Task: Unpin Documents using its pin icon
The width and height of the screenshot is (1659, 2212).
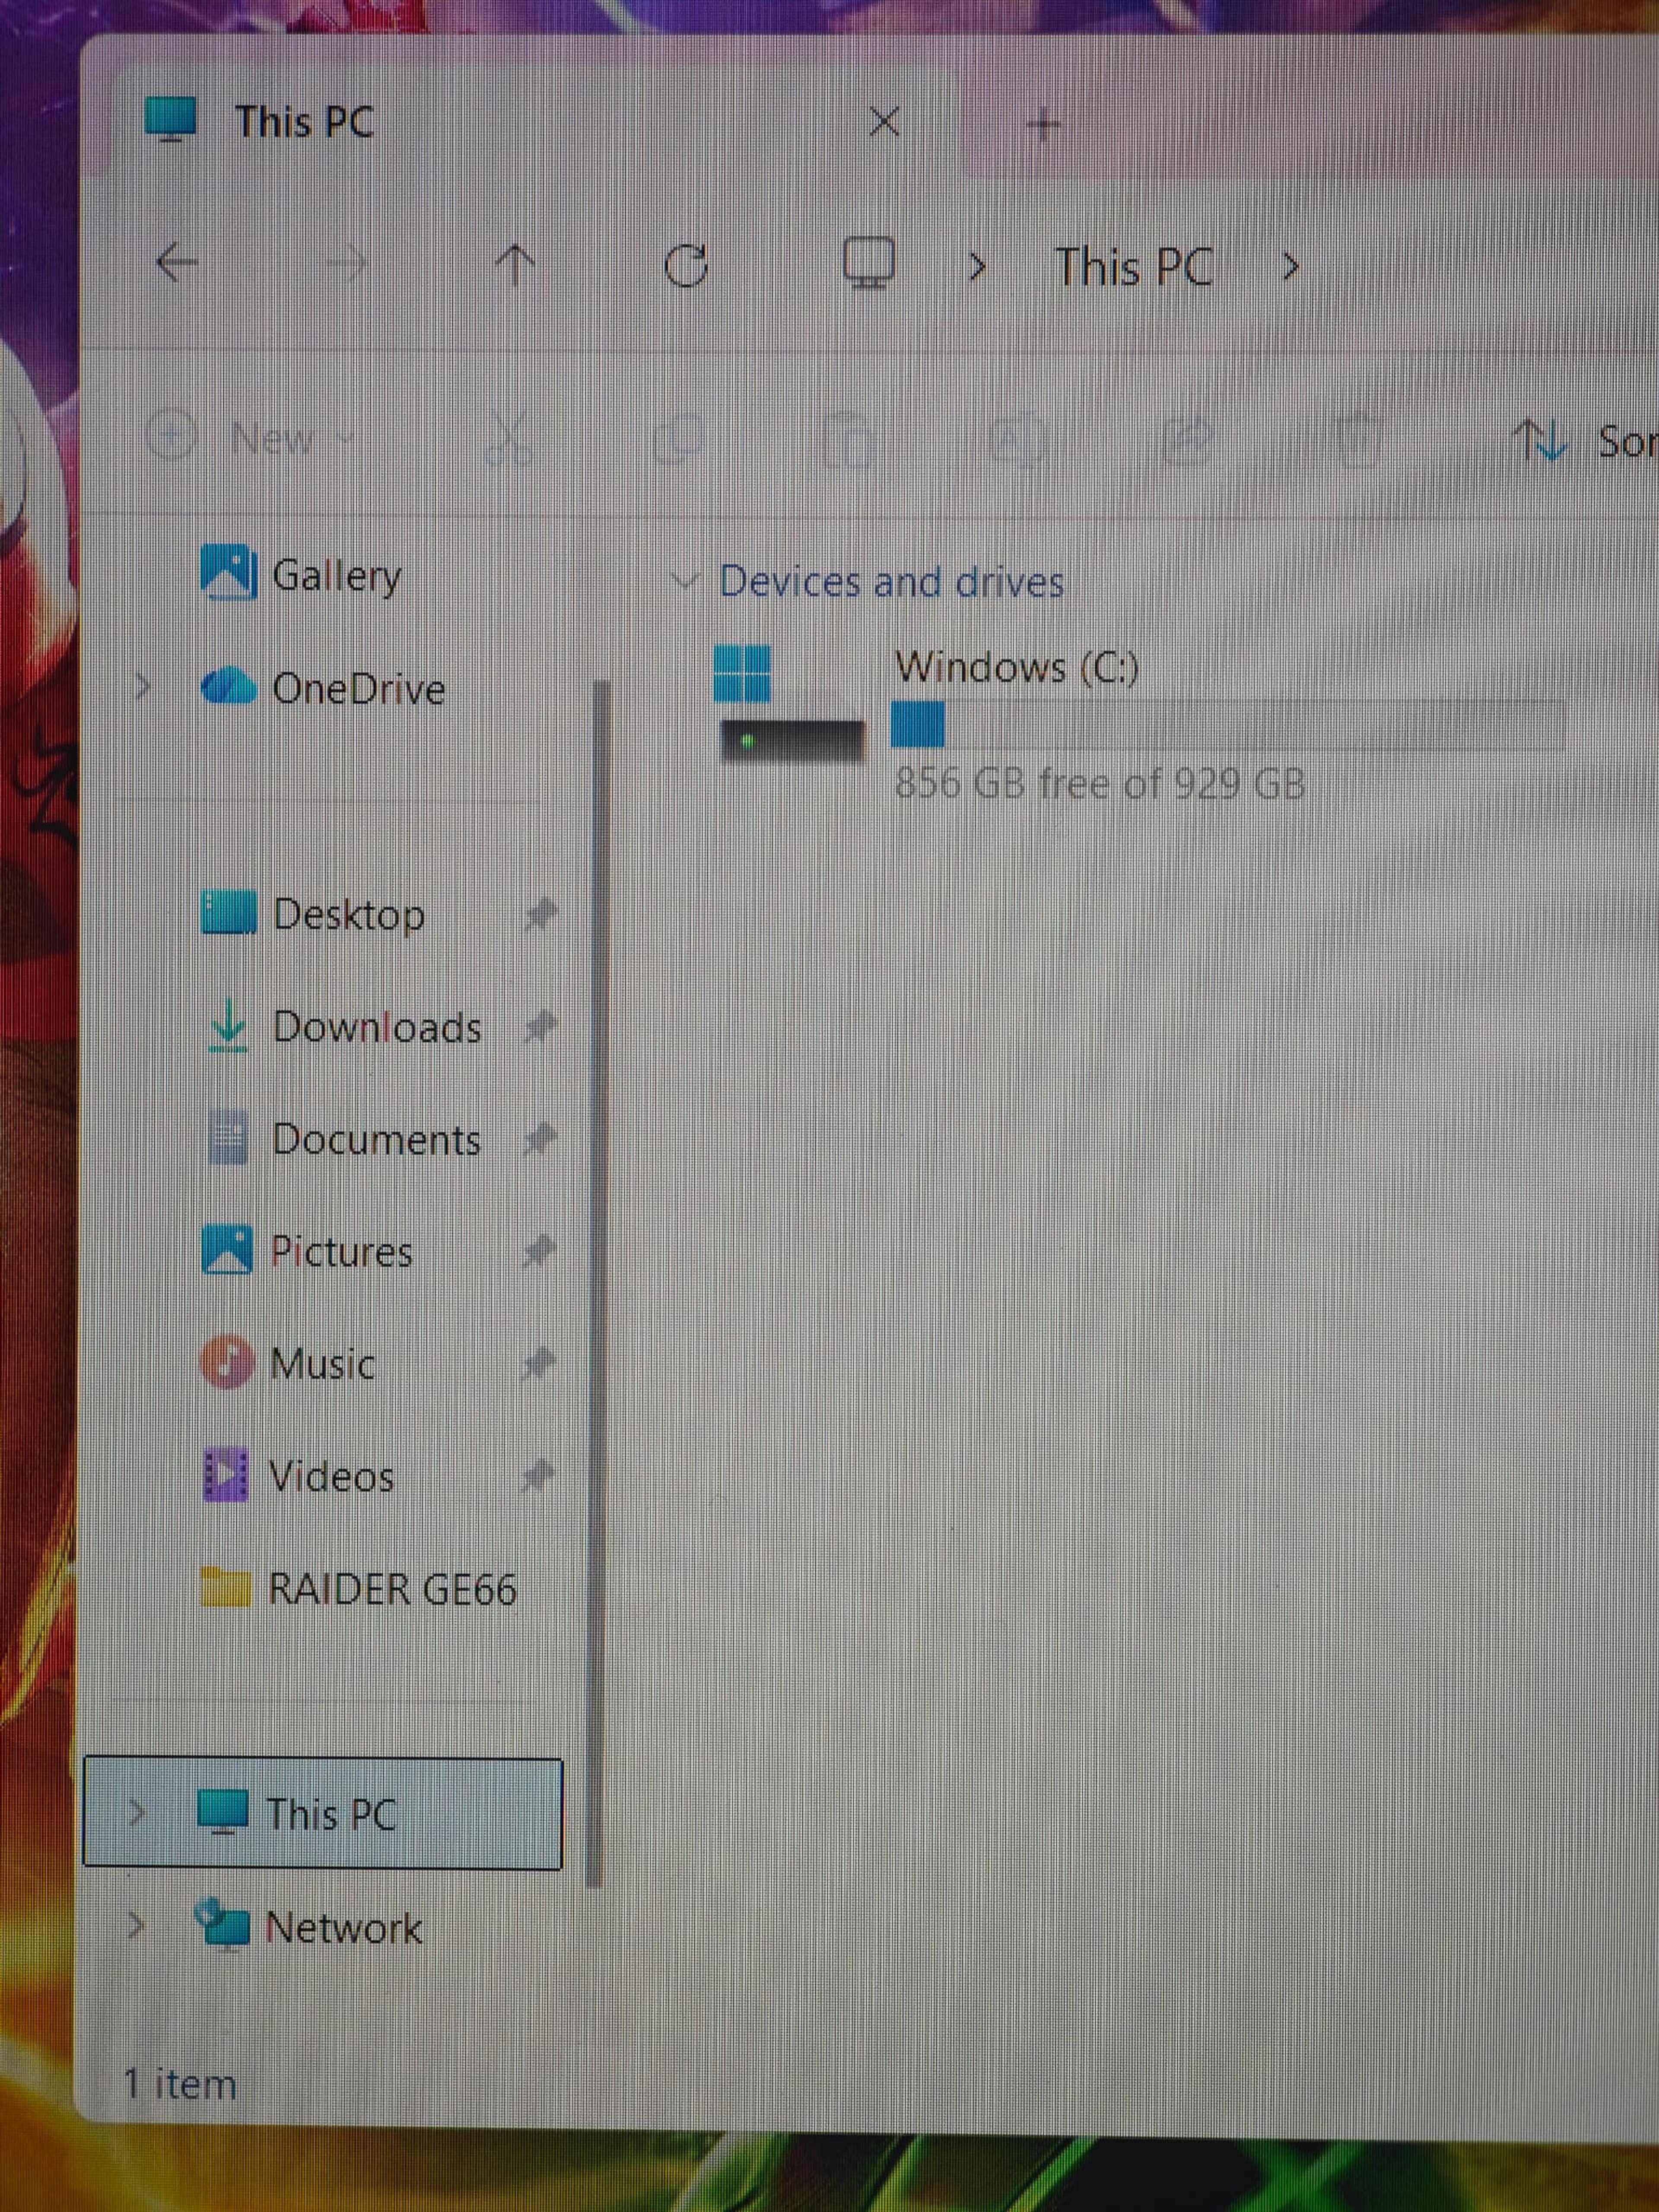Action: [x=541, y=1138]
